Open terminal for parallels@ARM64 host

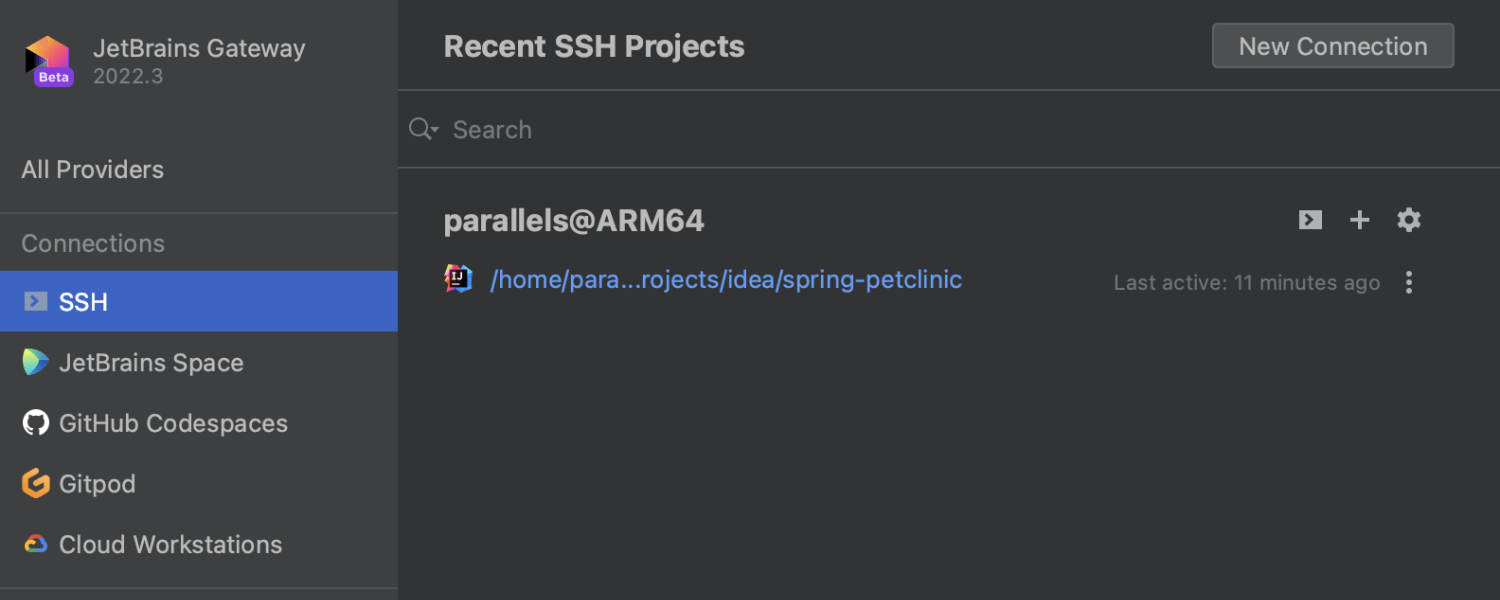pos(1310,220)
